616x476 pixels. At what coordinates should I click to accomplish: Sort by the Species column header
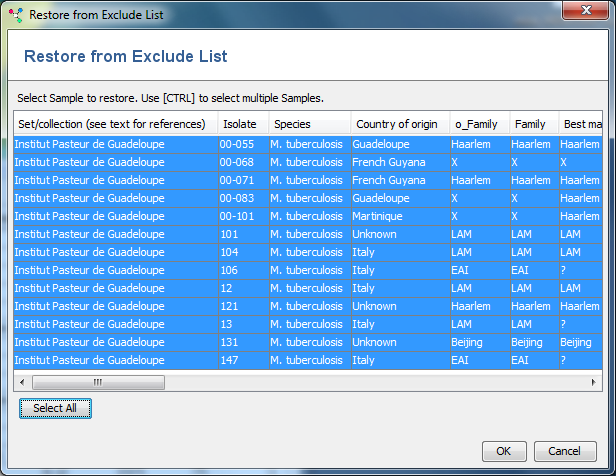click(x=292, y=124)
